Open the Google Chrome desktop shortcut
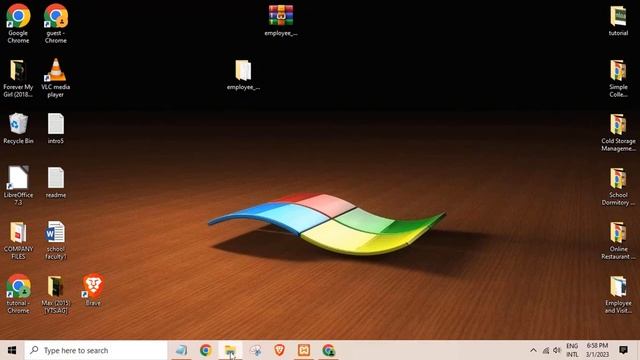Viewport: 640px width, 360px height. tap(18, 23)
